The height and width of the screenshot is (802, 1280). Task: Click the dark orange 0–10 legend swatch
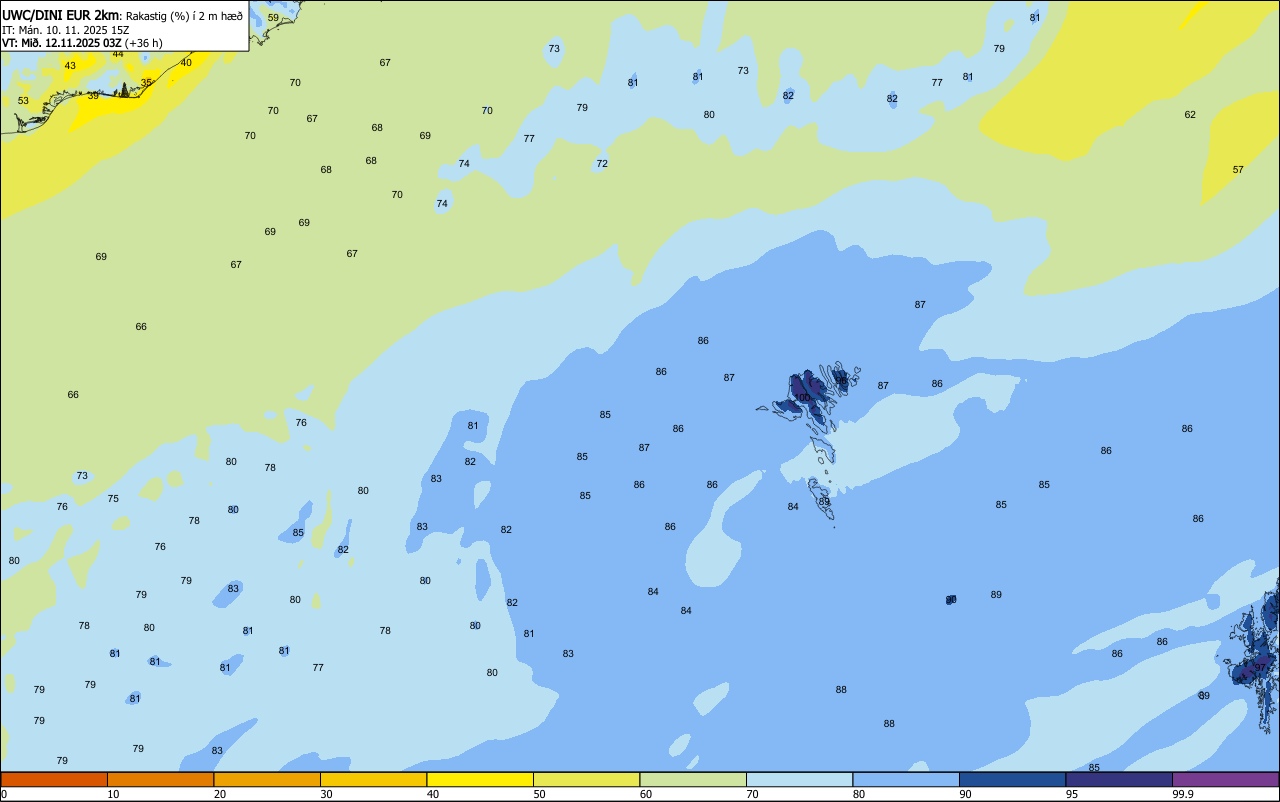pos(54,779)
